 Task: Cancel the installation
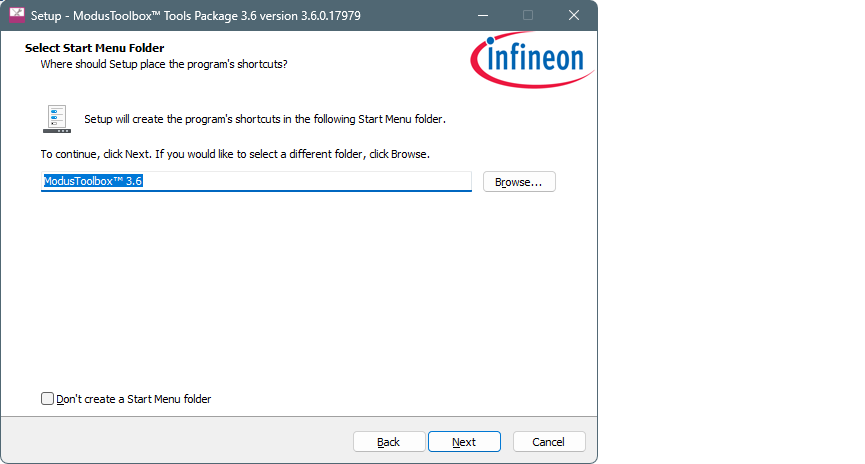[x=549, y=442]
